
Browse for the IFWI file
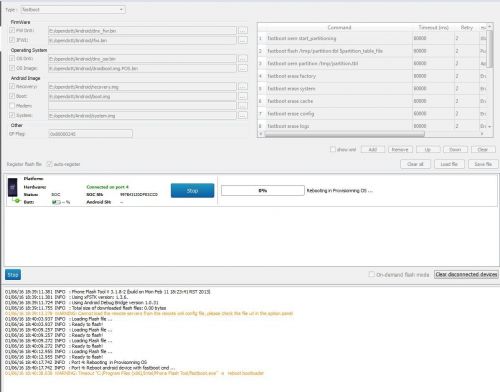point(243,40)
